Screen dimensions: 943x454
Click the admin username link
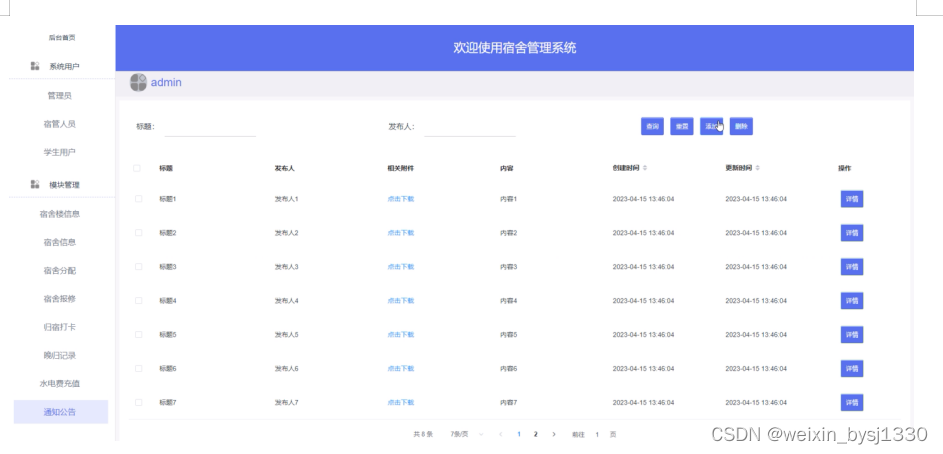[166, 82]
